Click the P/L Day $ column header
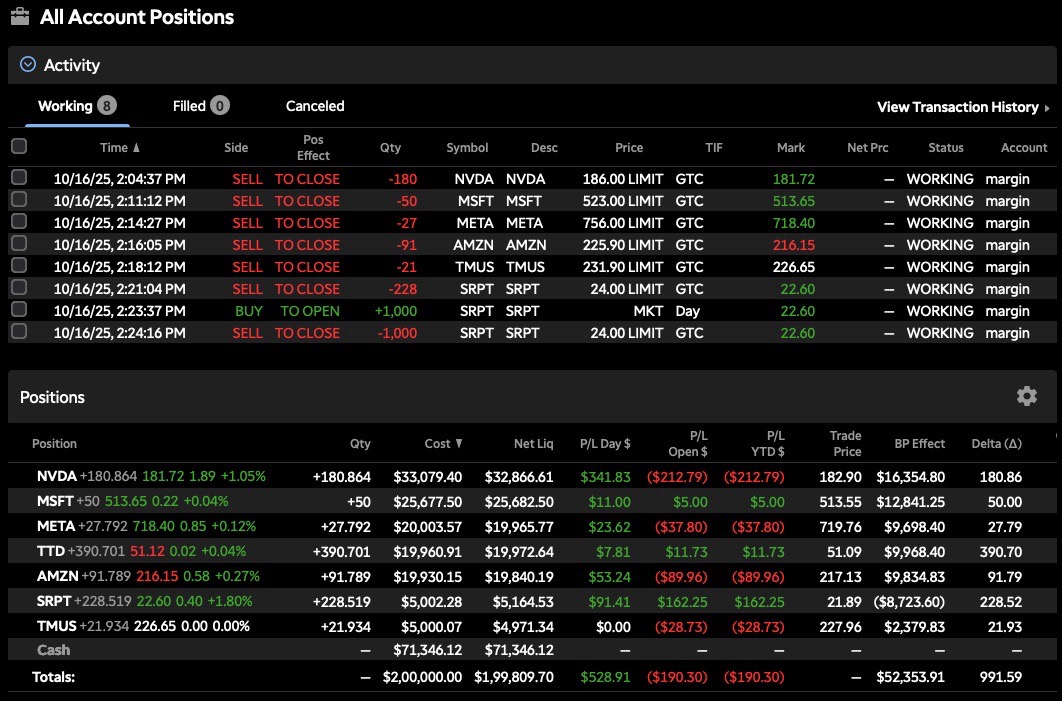The height and width of the screenshot is (701, 1062). pyautogui.click(x=605, y=443)
